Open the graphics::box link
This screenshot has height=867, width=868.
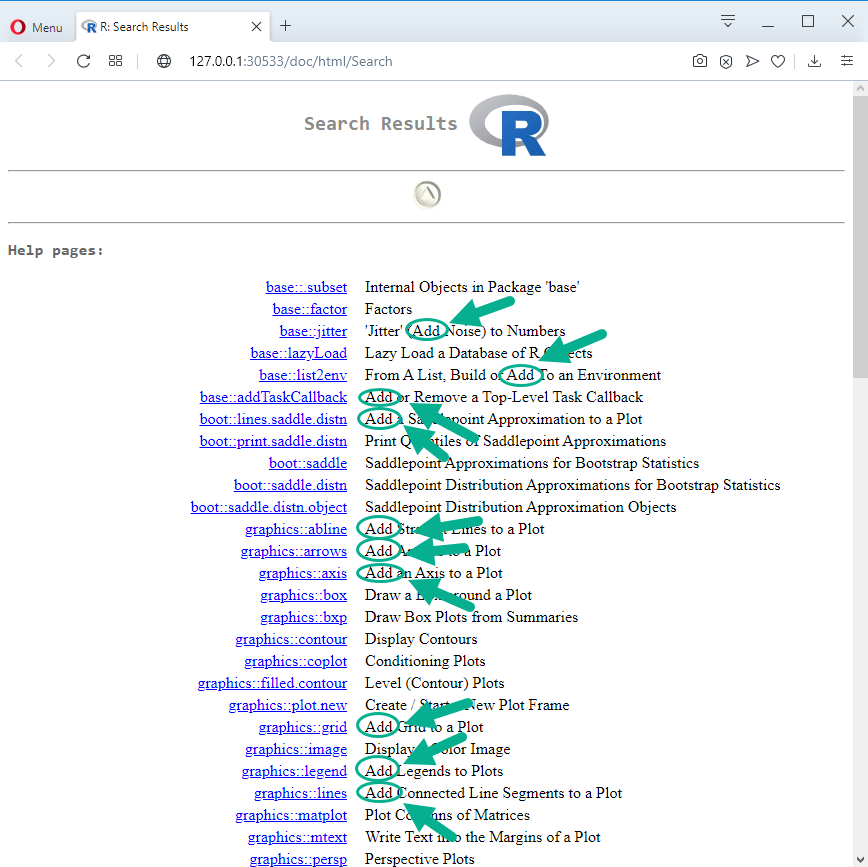(x=303, y=595)
